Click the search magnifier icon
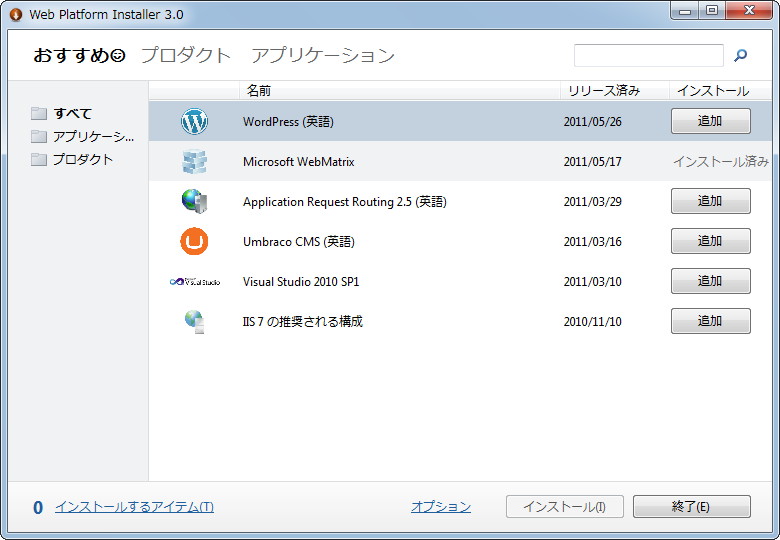The width and height of the screenshot is (780, 540). [x=740, y=55]
